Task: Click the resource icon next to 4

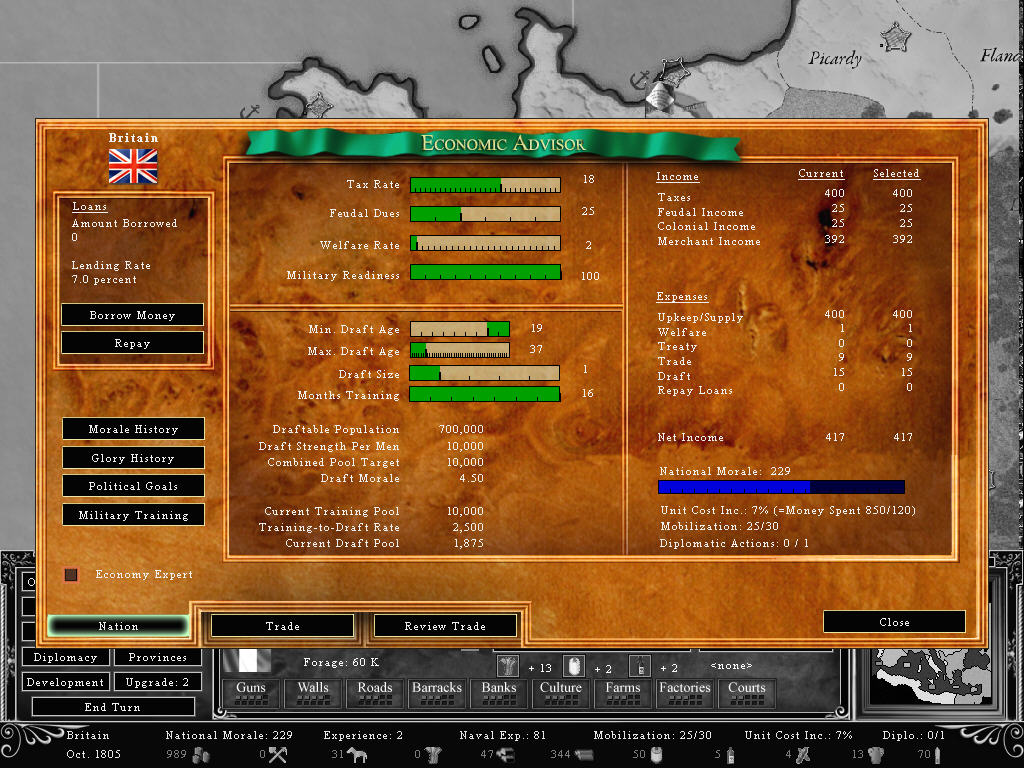Action: click(x=803, y=755)
